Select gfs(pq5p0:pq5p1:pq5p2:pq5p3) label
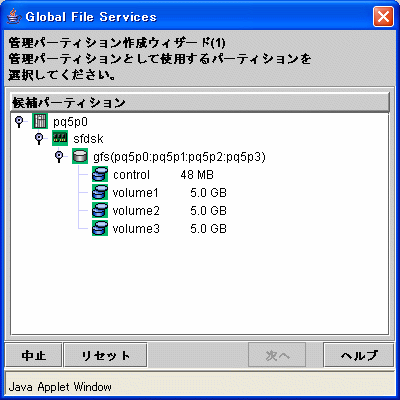This screenshot has height=400, width=400. coord(179,157)
